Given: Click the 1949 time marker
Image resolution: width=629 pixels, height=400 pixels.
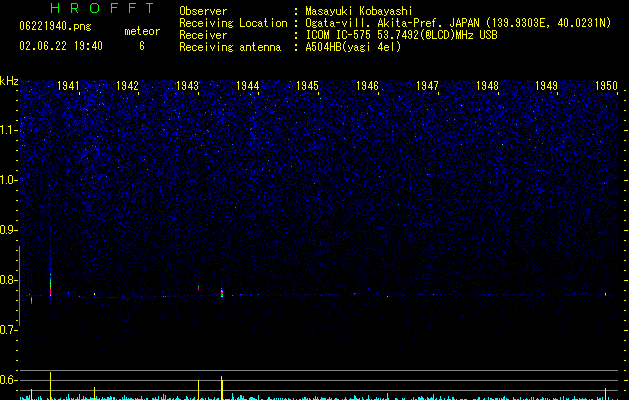Looking at the screenshot, I should click(546, 85).
